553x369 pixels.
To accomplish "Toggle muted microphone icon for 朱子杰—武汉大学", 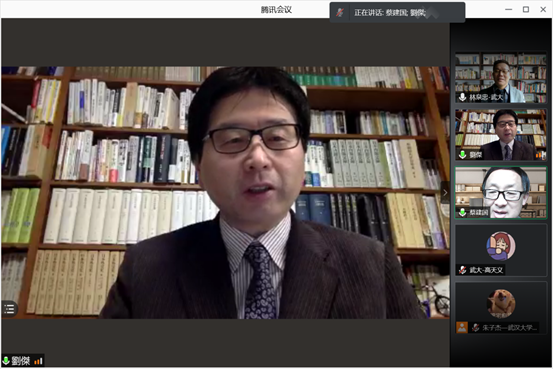I will click(x=475, y=328).
